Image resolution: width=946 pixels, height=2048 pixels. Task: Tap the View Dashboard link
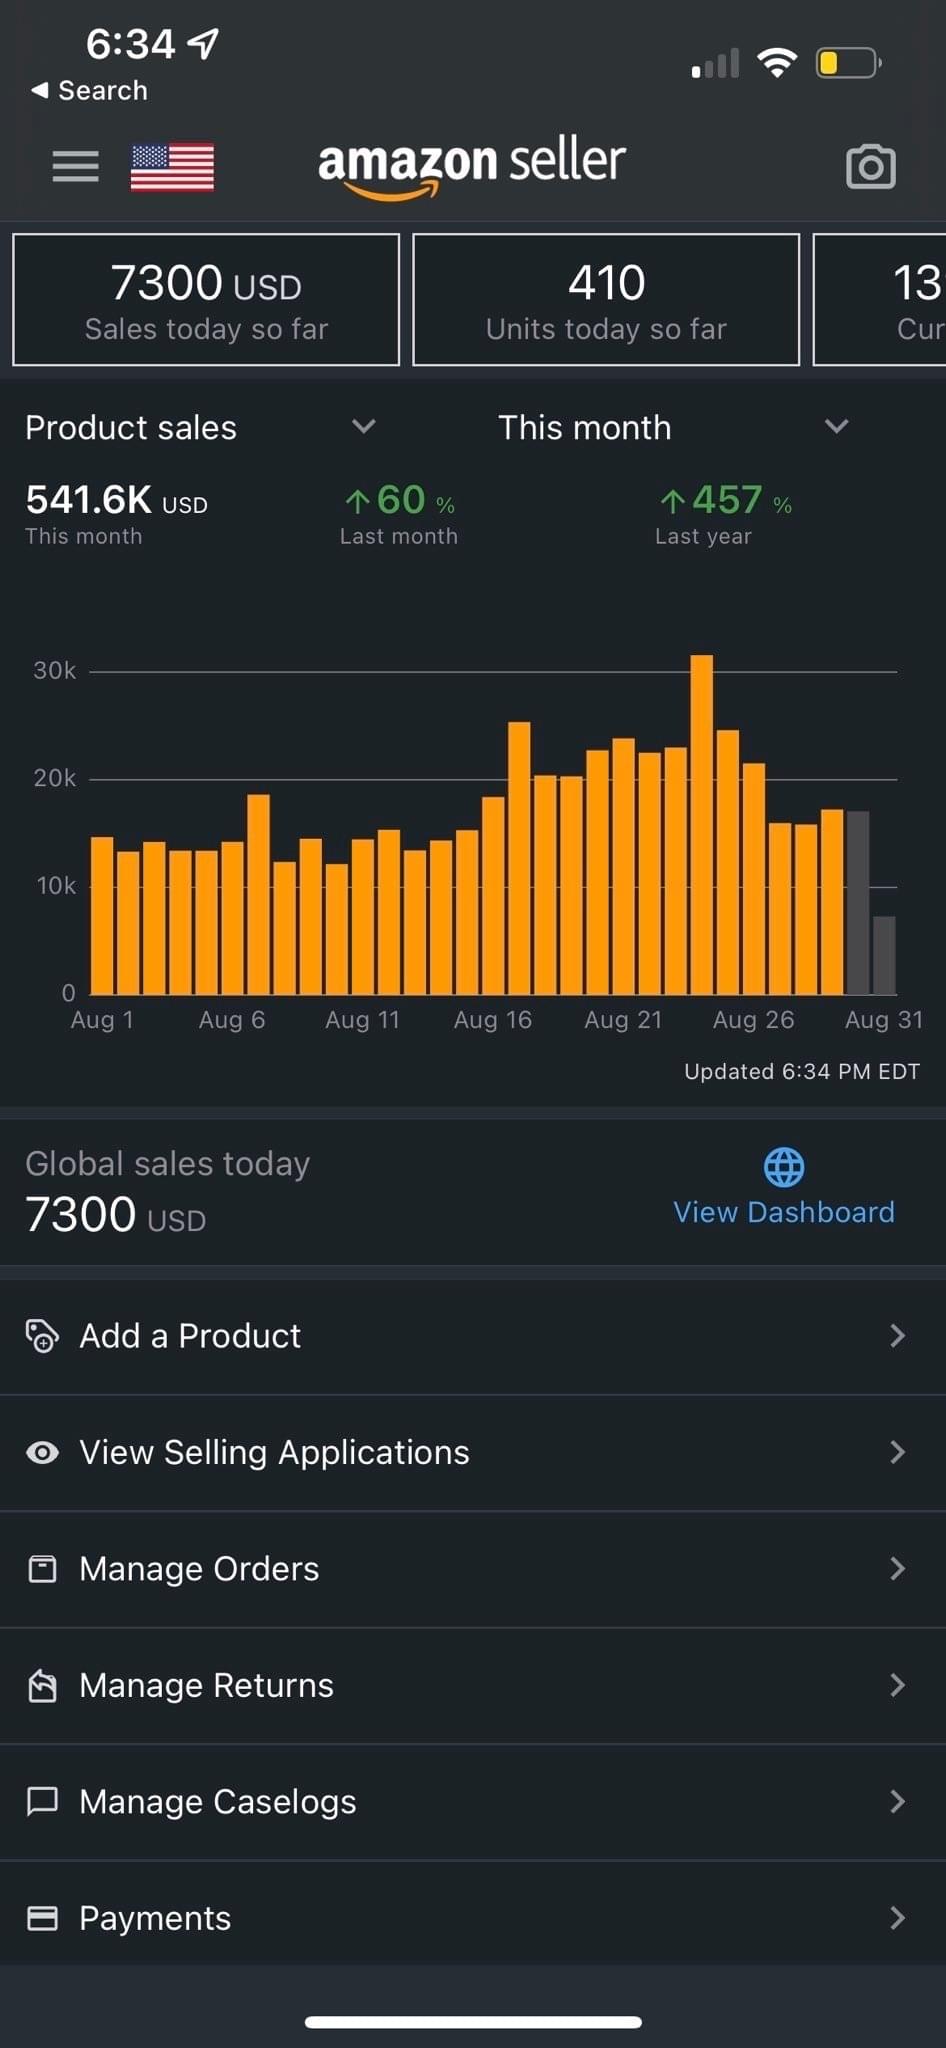point(783,1212)
